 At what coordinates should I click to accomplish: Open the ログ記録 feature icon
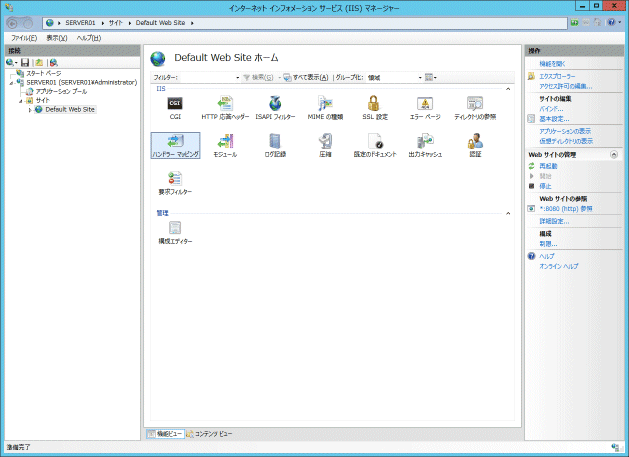275,141
